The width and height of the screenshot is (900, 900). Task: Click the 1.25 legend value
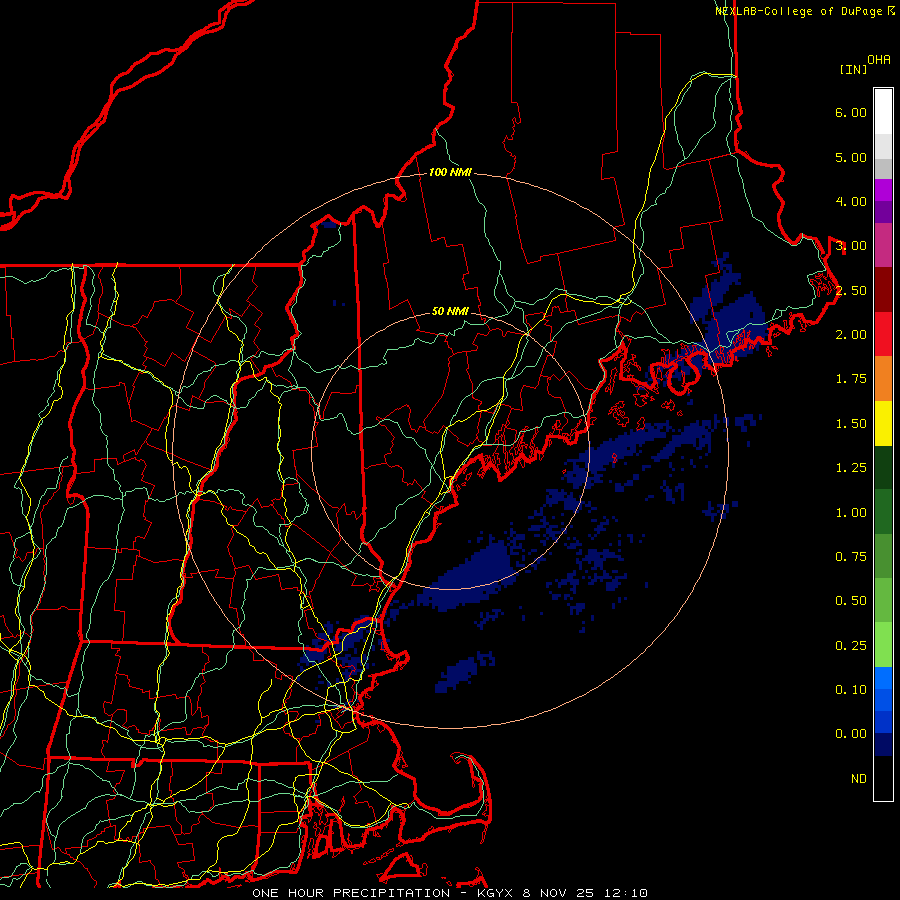(850, 468)
